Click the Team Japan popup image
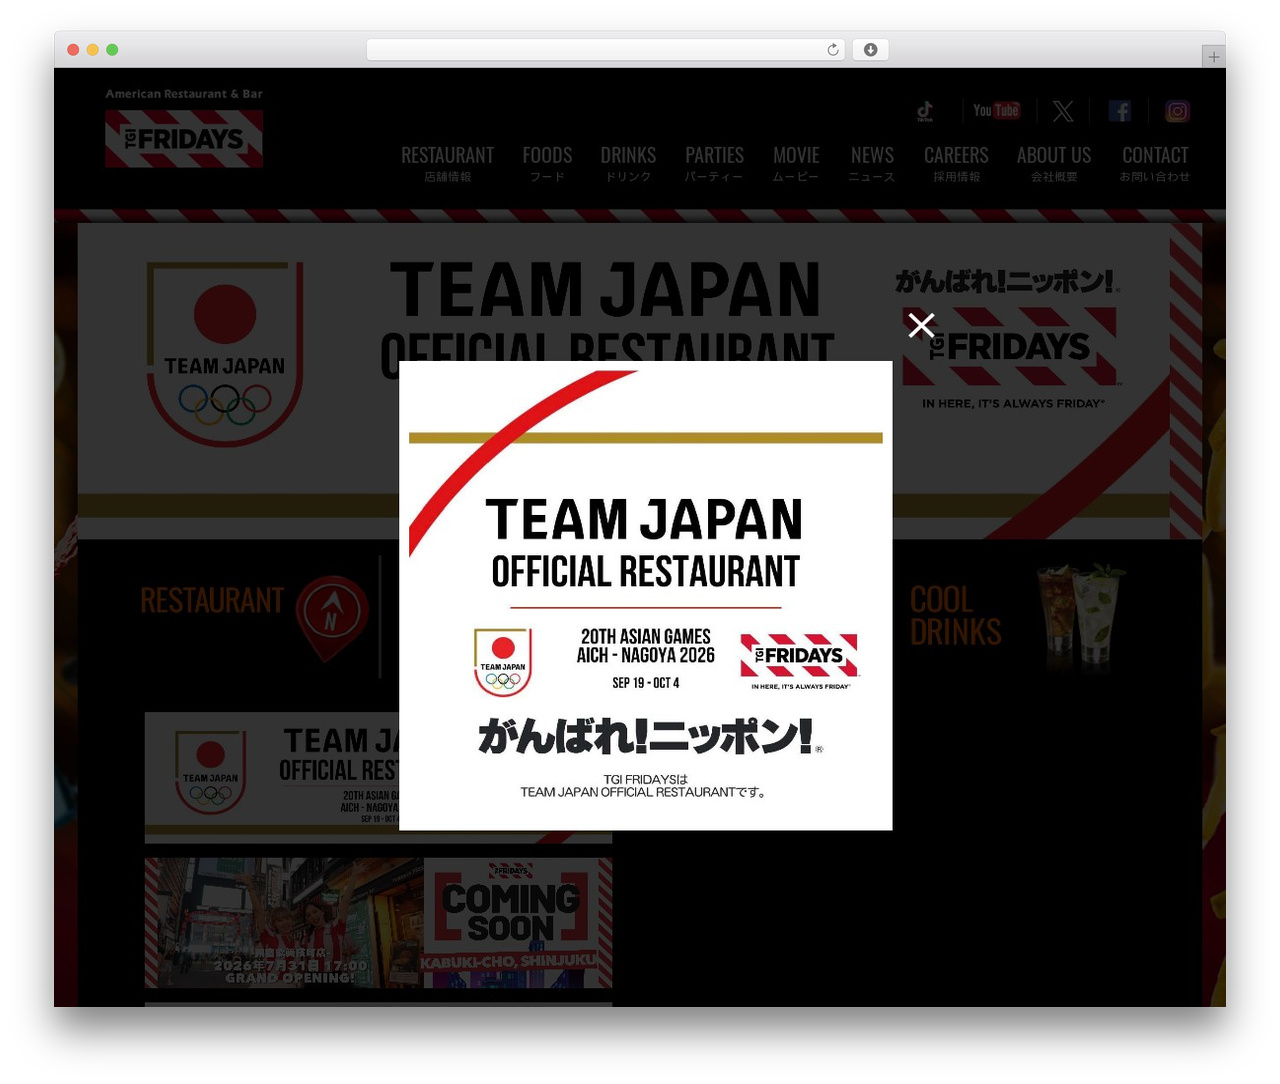Screen dimensions: 1280x1084 pos(645,595)
